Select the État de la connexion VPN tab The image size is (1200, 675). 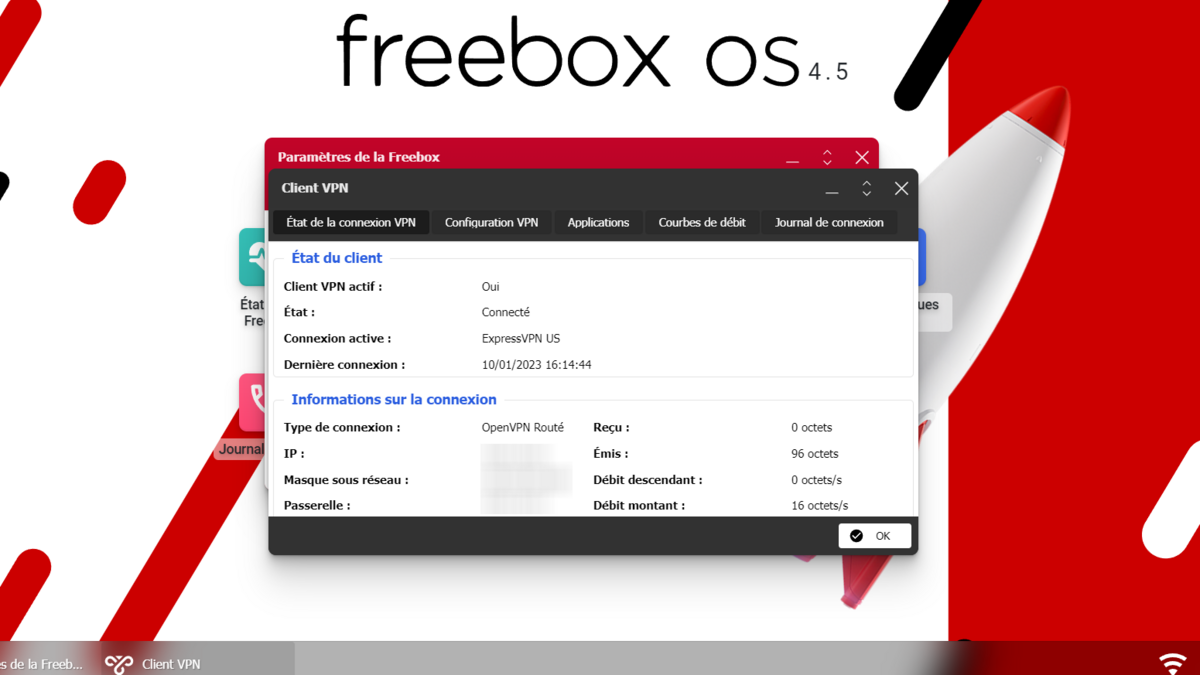click(x=351, y=222)
